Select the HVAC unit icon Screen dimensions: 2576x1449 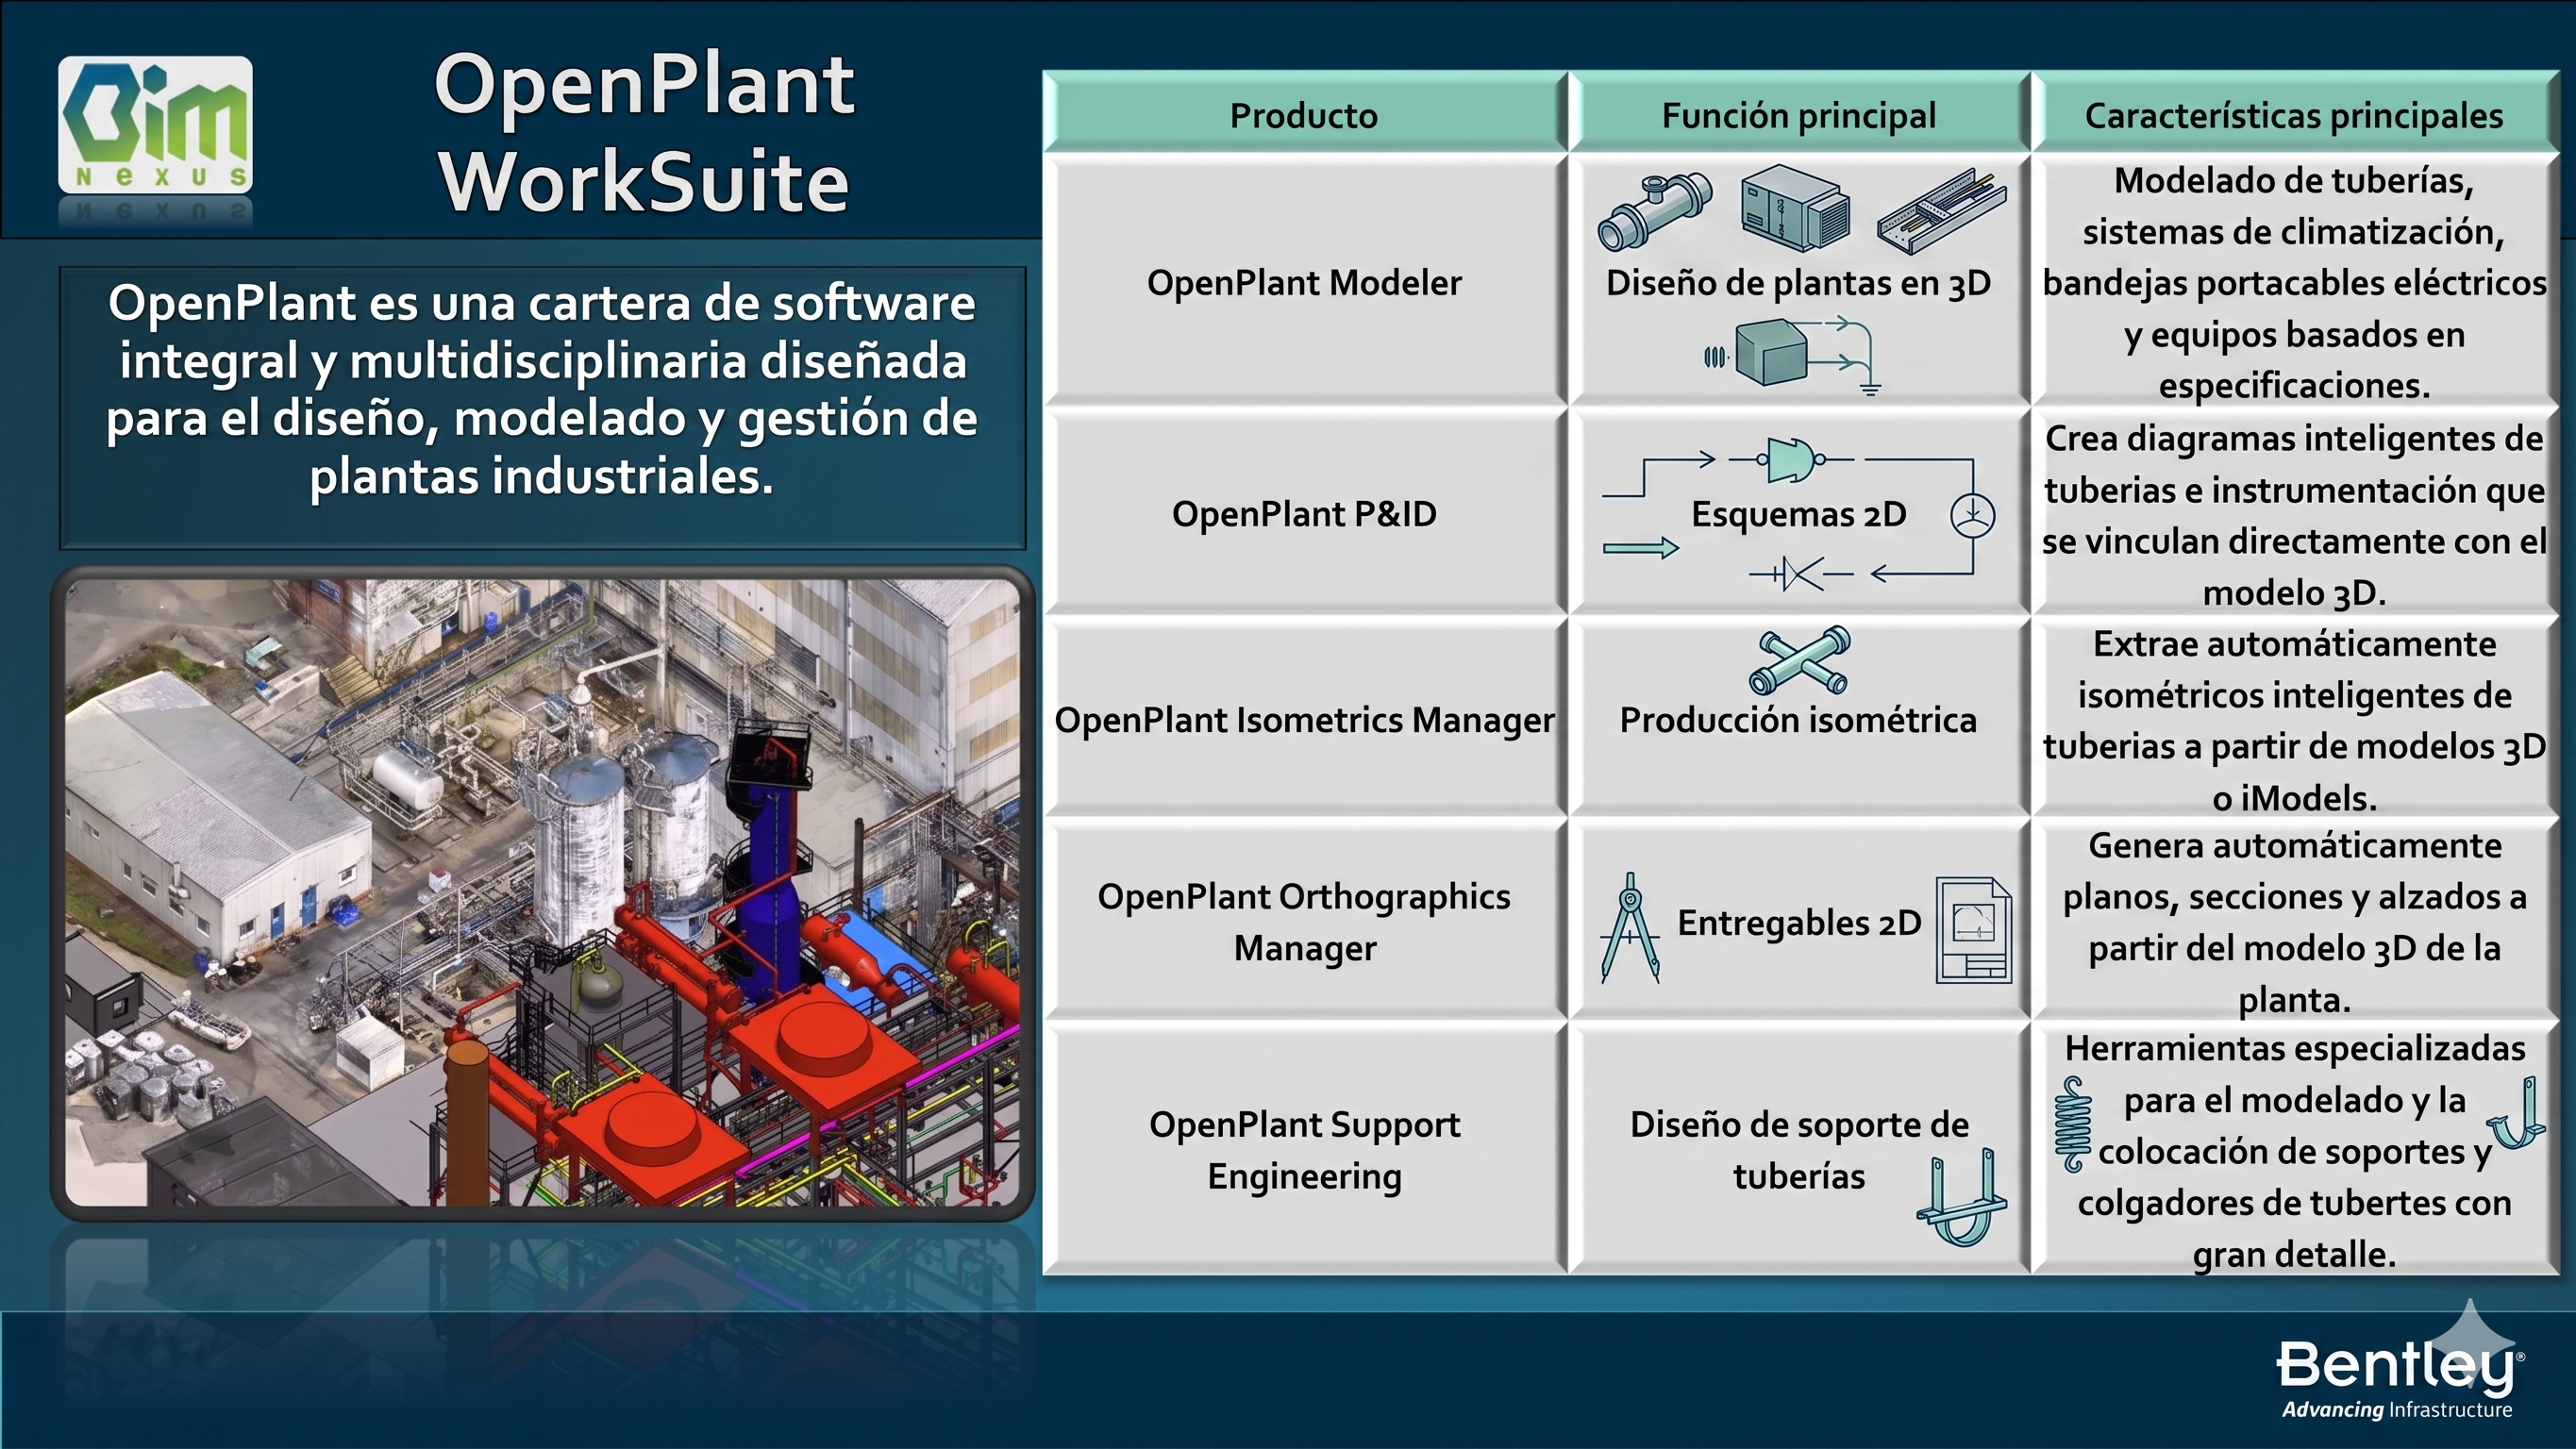[1795, 208]
